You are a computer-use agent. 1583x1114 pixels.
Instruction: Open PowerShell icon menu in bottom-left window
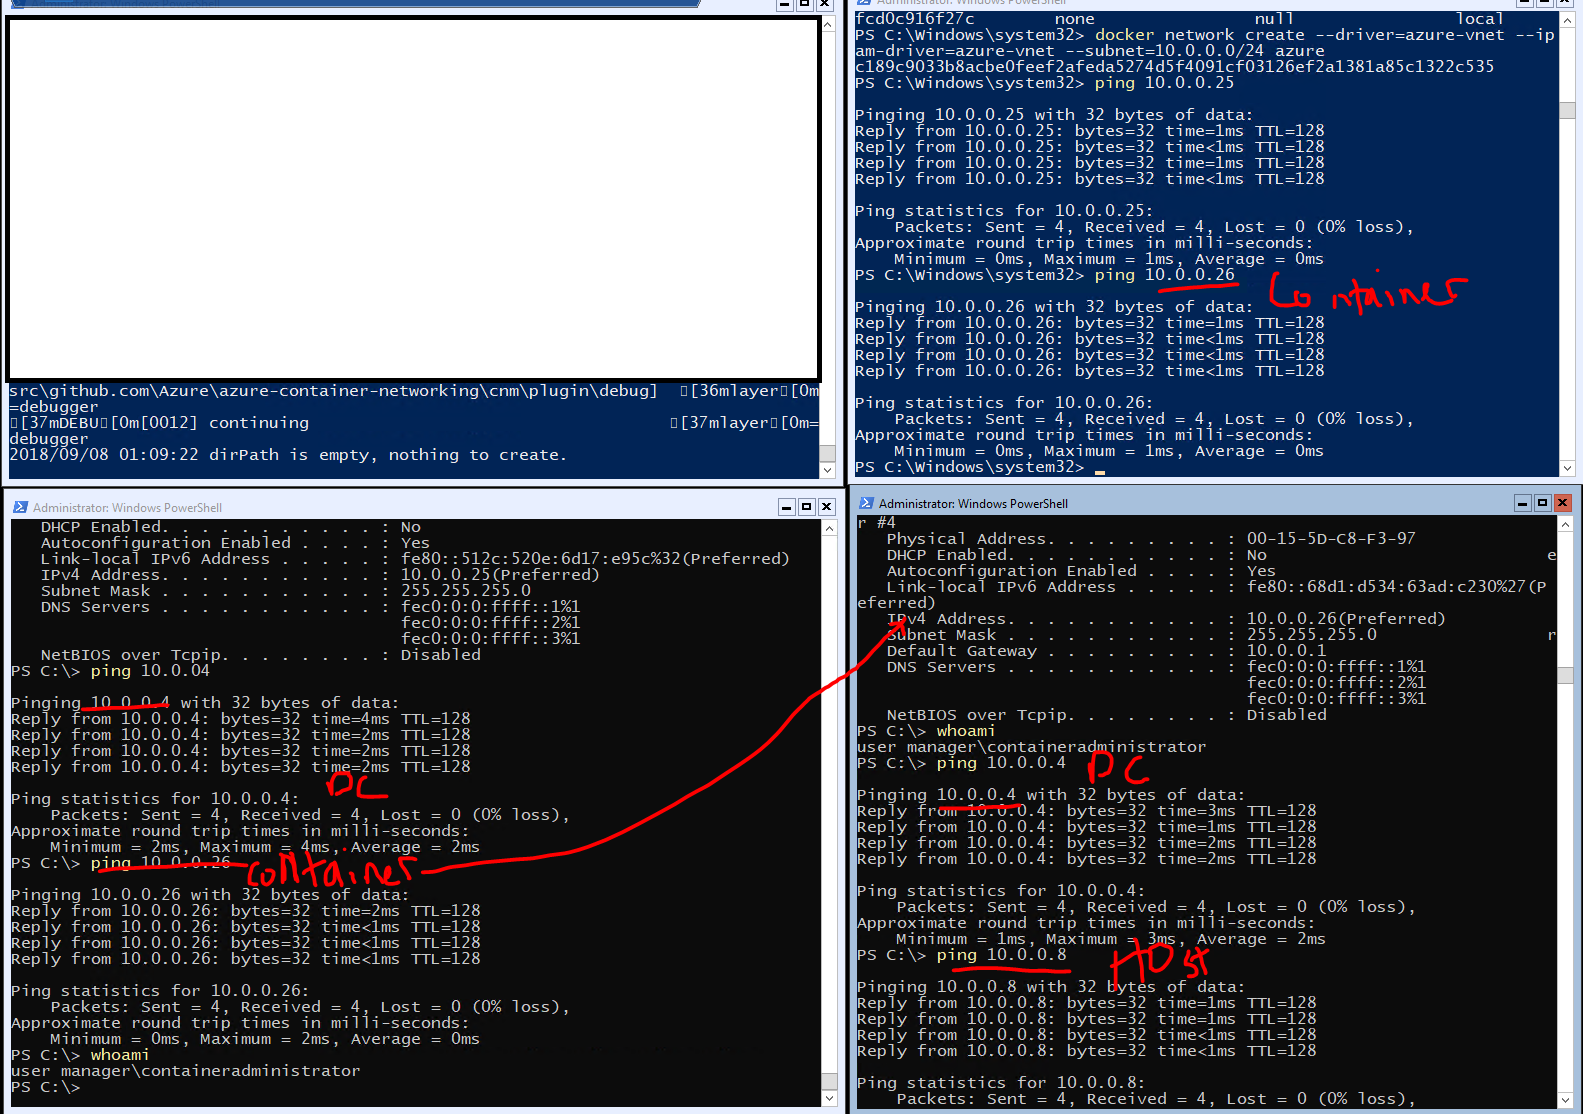(x=20, y=507)
